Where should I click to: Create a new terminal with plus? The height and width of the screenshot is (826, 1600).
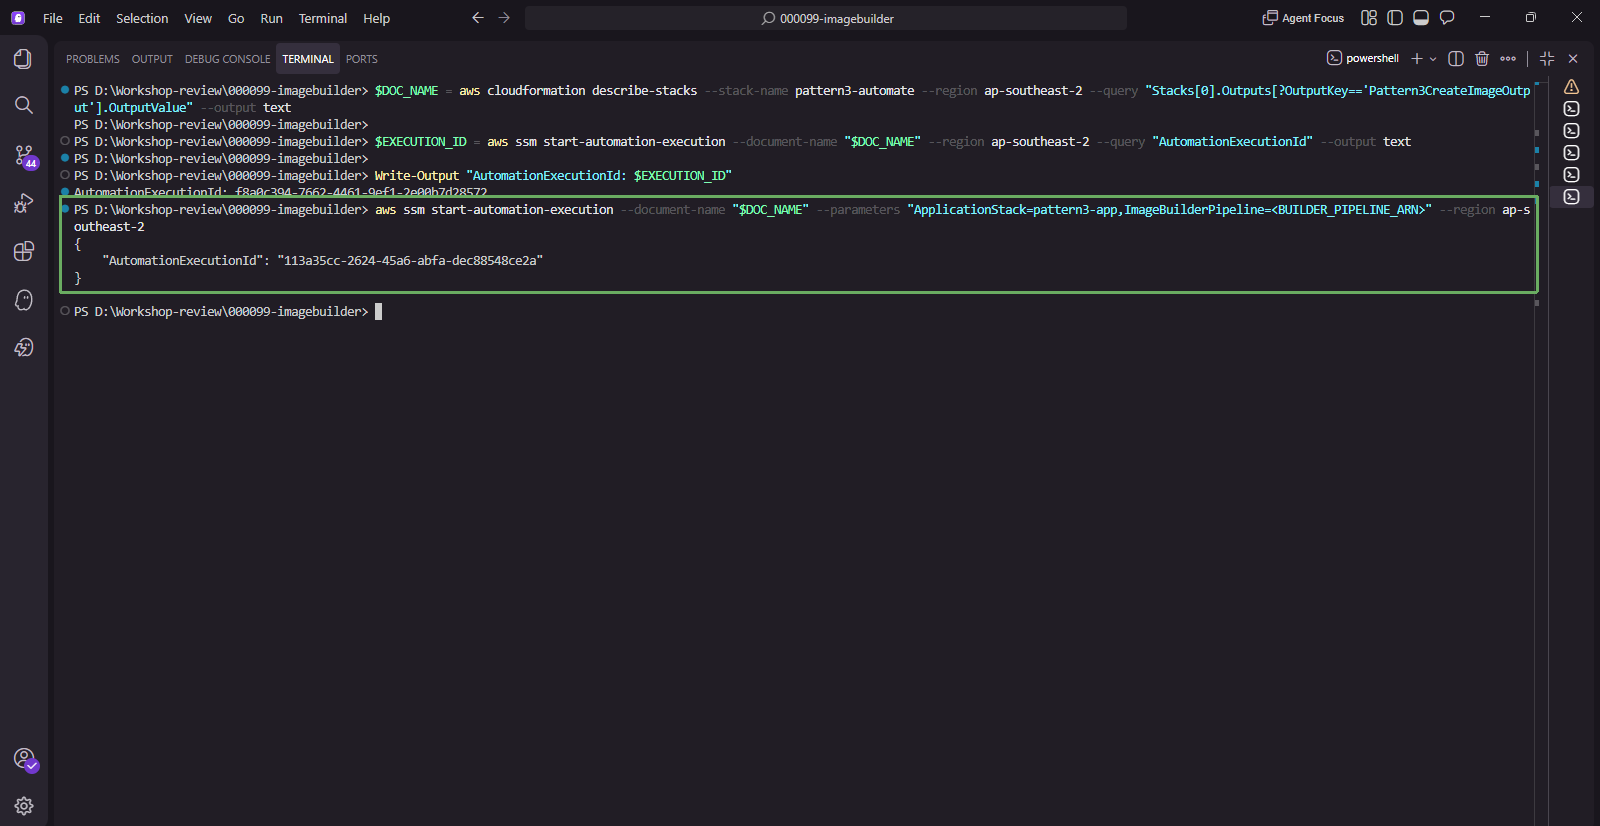(1416, 59)
